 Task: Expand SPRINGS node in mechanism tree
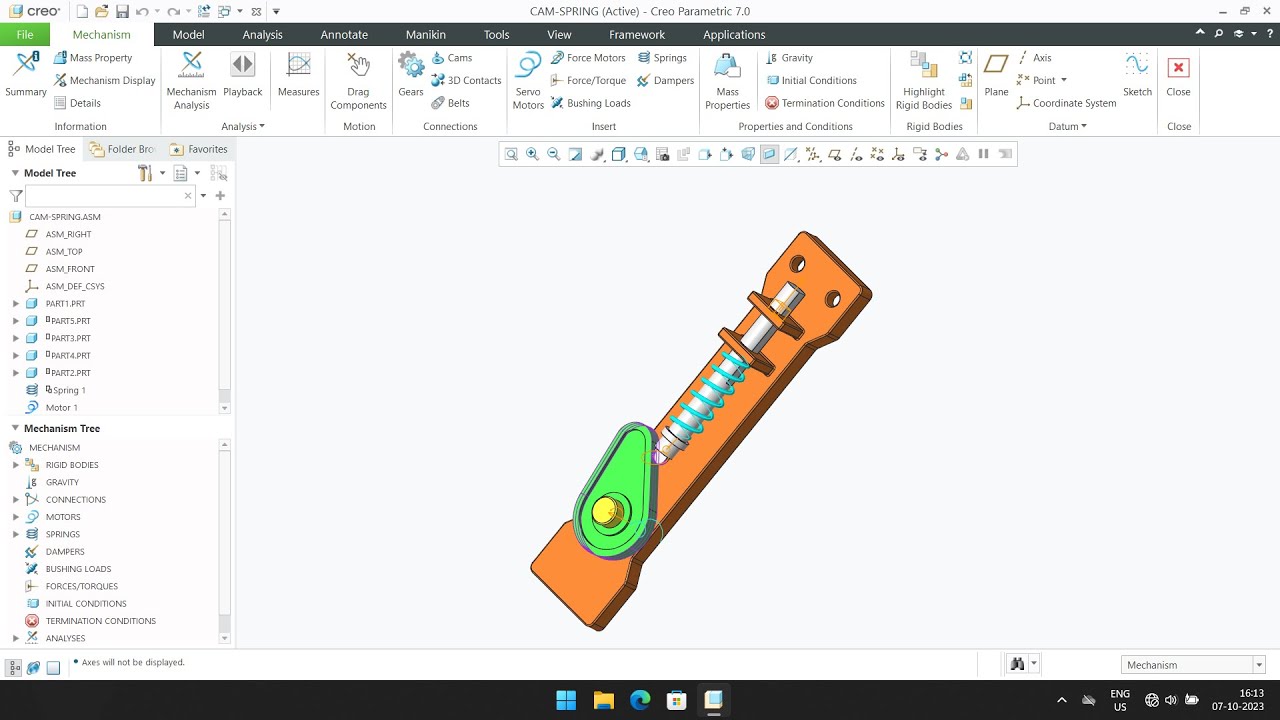[x=16, y=534]
